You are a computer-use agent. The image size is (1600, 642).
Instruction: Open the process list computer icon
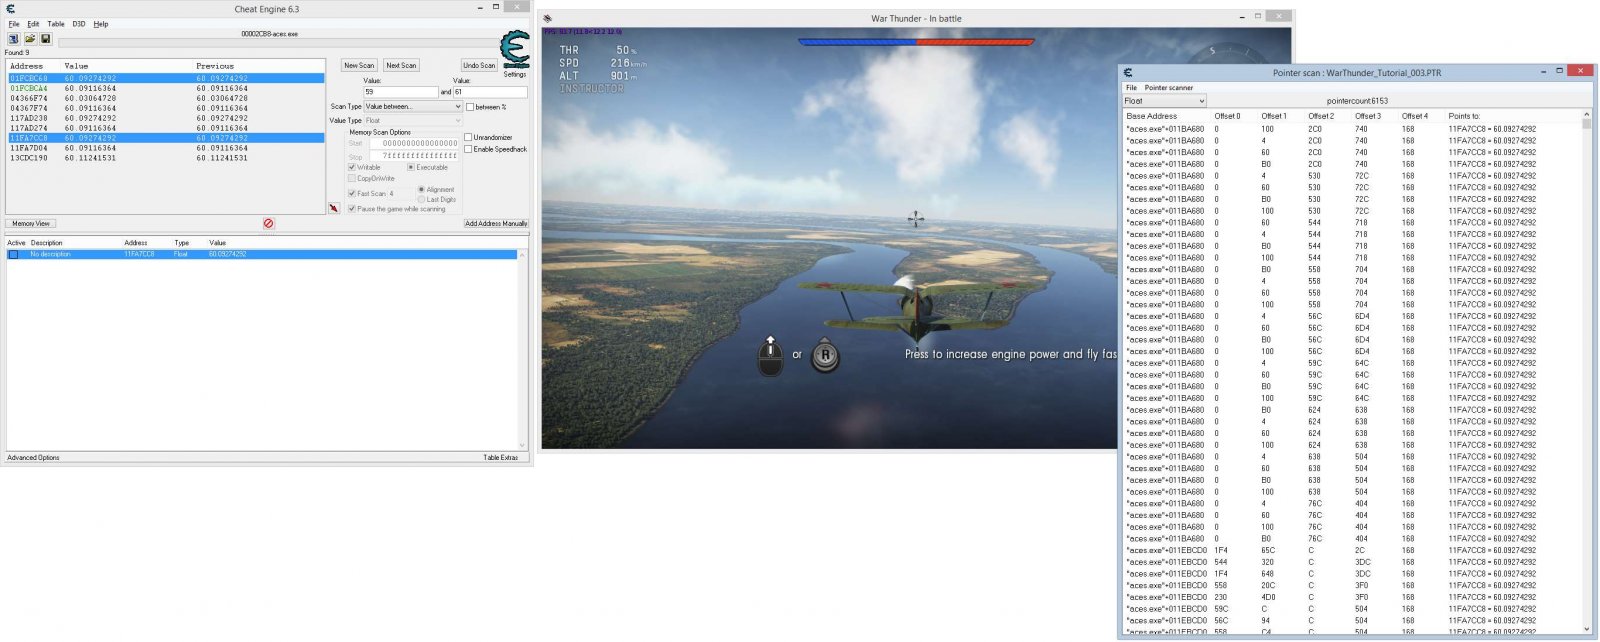coord(14,39)
